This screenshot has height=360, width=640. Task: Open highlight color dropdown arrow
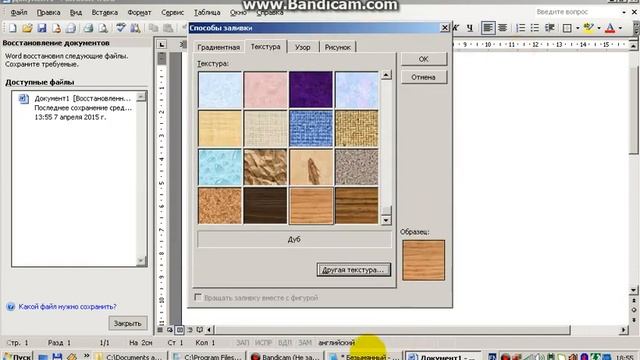point(598,28)
